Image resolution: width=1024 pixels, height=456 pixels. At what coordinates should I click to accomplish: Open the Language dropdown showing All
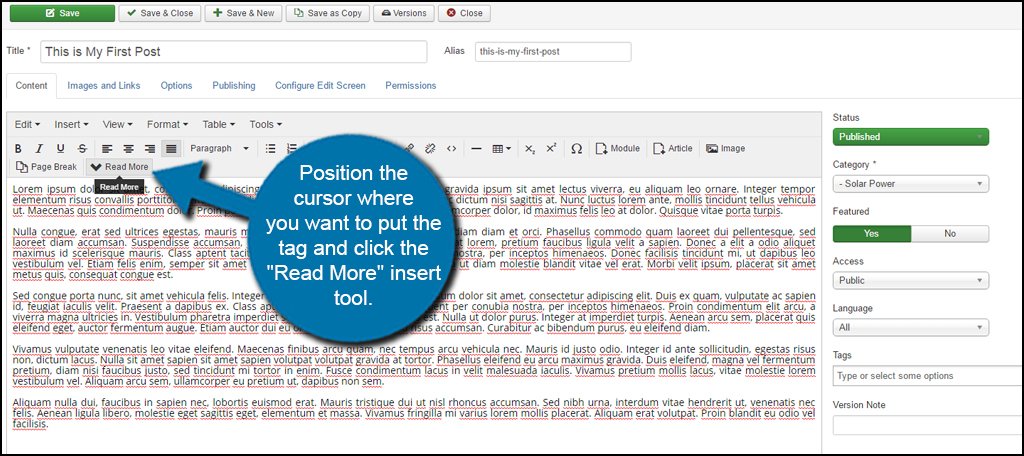point(911,328)
